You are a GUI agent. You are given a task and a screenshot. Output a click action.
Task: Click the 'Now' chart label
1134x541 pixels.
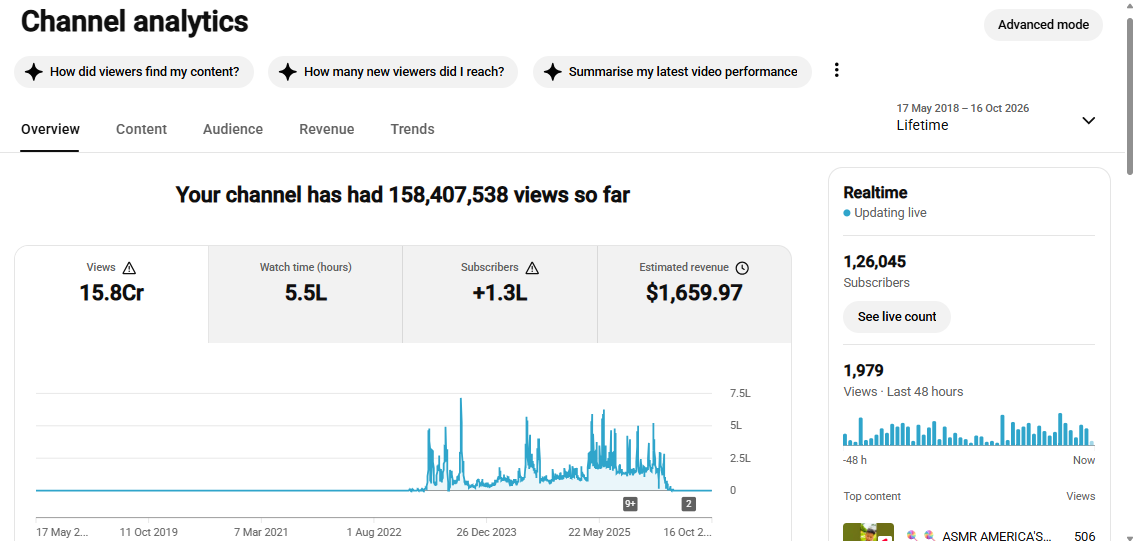[1083, 460]
